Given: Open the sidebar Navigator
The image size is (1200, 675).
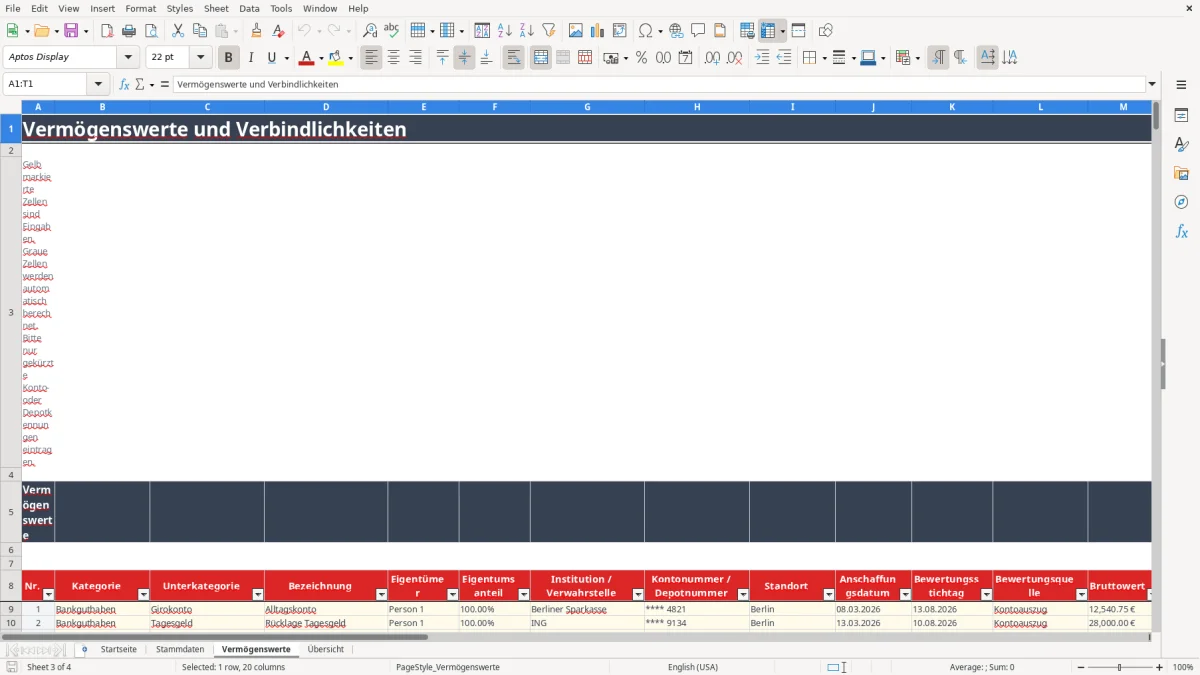Looking at the screenshot, I should point(1181,202).
